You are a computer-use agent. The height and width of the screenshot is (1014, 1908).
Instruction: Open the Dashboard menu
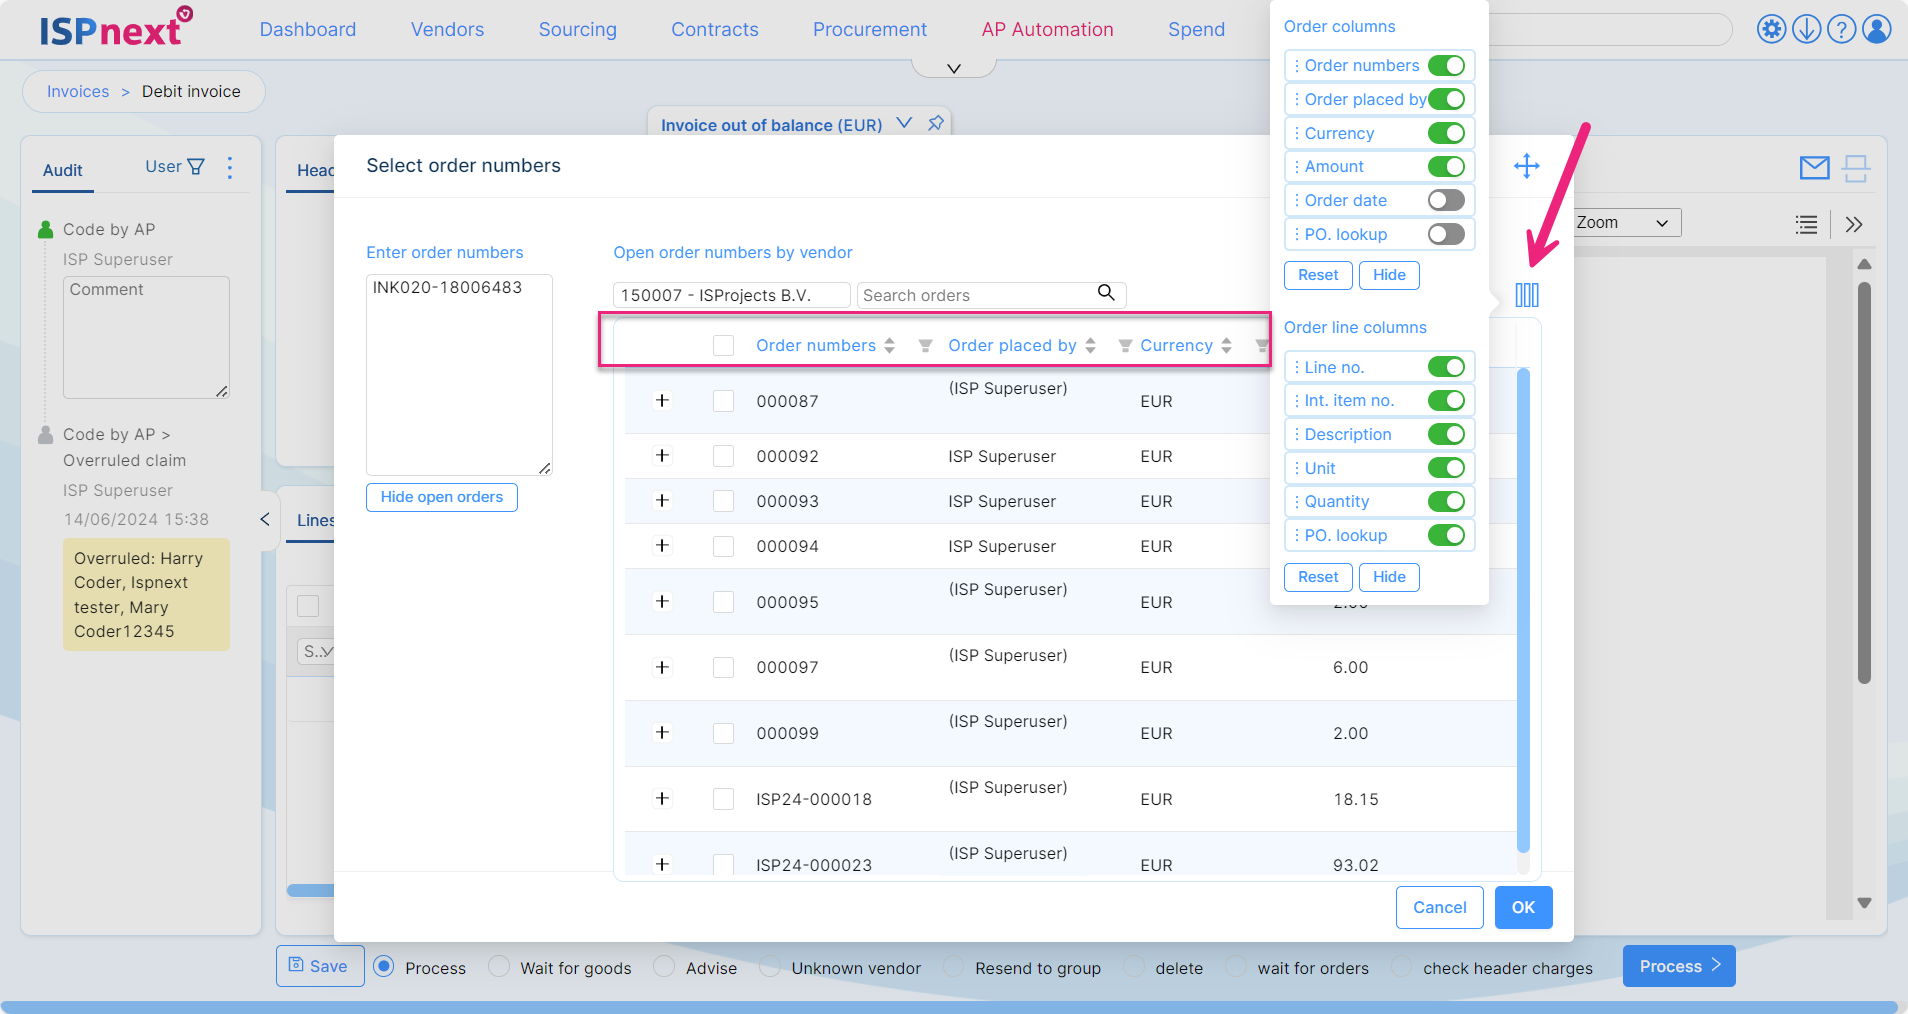pyautogui.click(x=308, y=30)
